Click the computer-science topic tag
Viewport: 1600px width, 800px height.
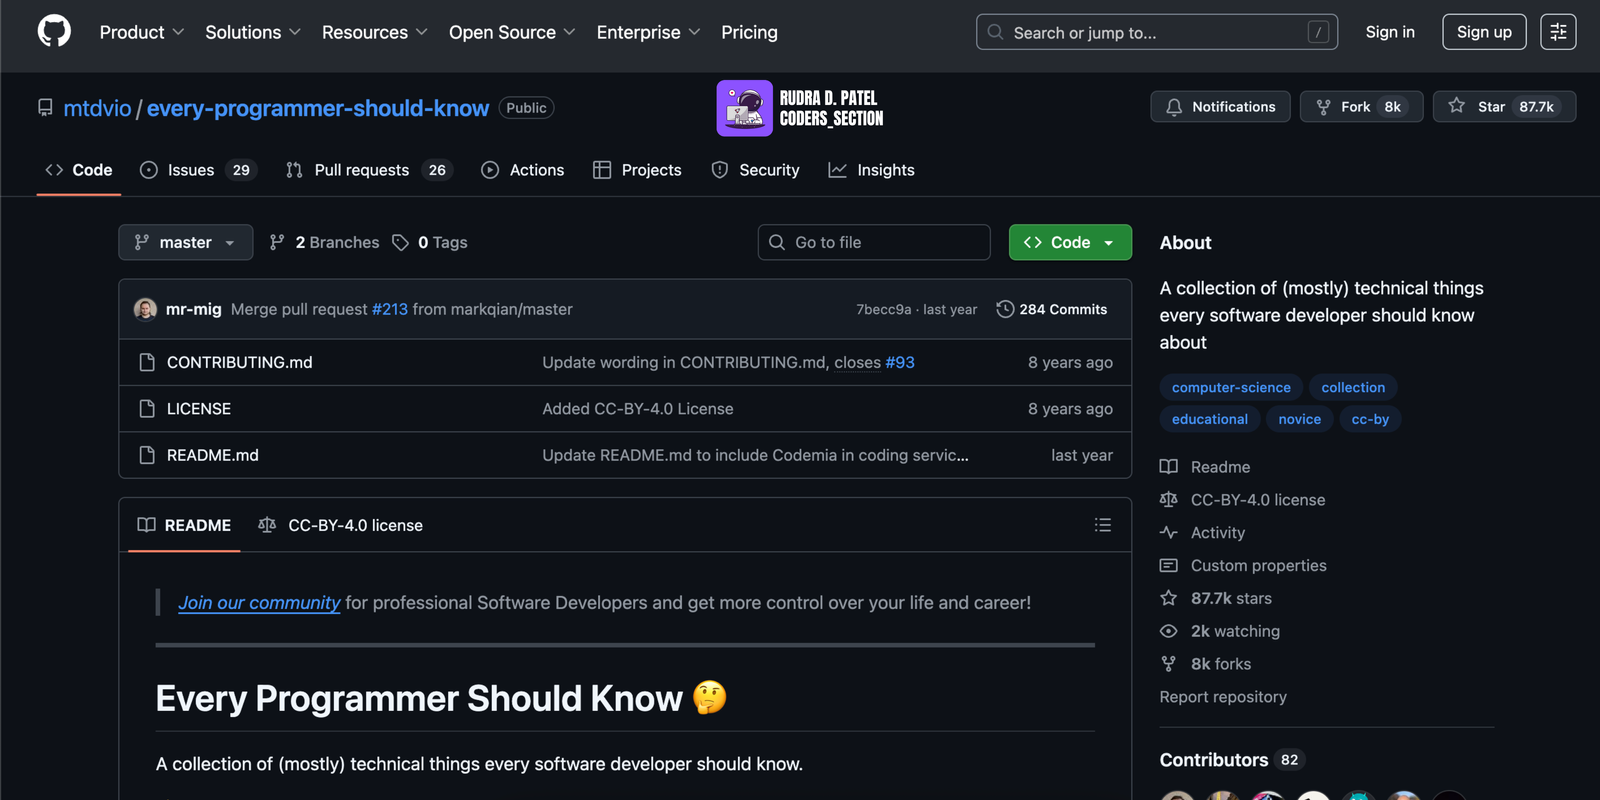[x=1230, y=387]
